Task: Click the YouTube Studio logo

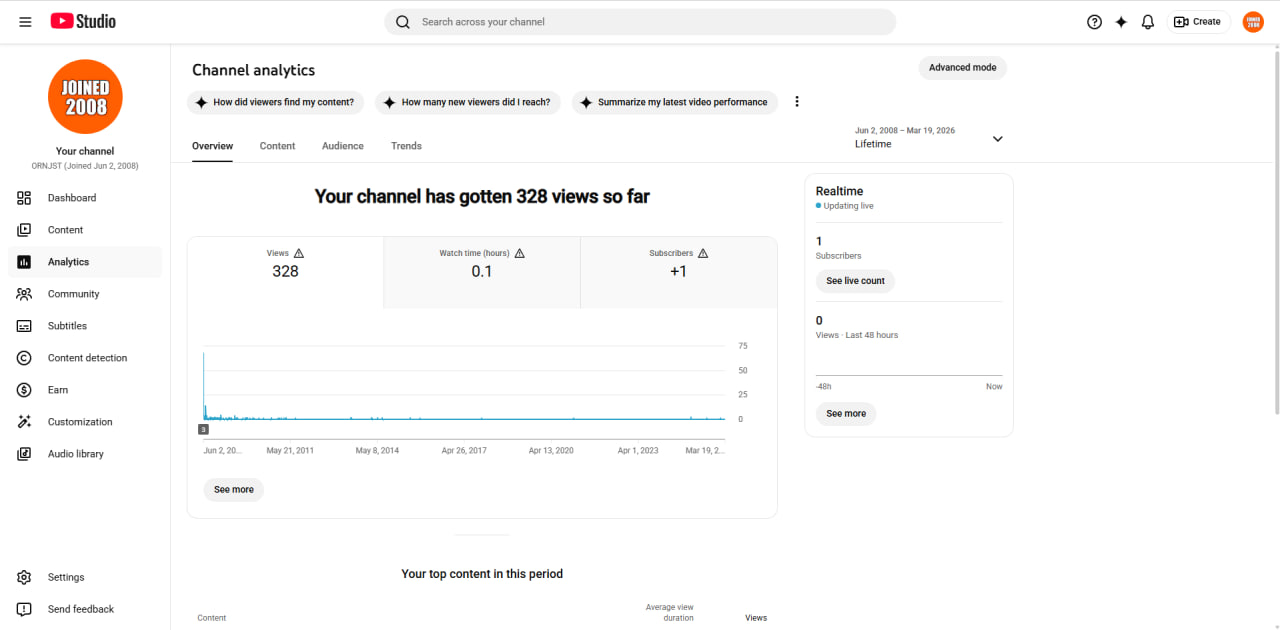Action: click(x=83, y=21)
